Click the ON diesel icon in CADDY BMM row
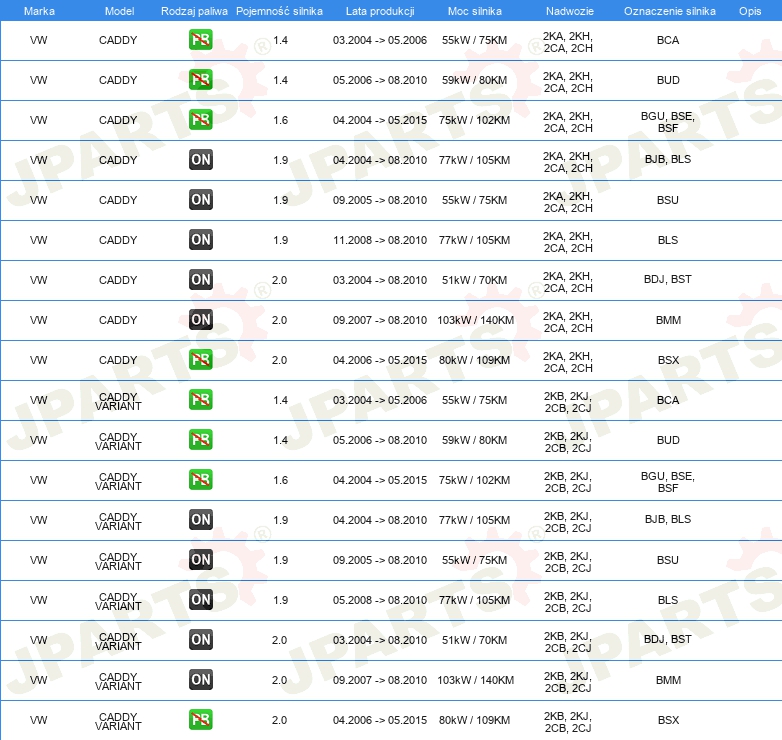 pos(200,320)
